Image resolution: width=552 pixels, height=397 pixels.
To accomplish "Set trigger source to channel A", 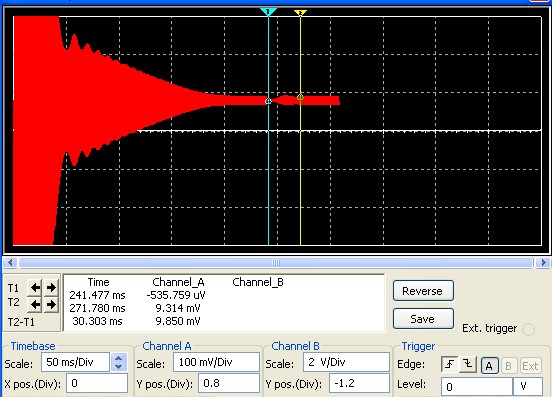I will click(489, 366).
